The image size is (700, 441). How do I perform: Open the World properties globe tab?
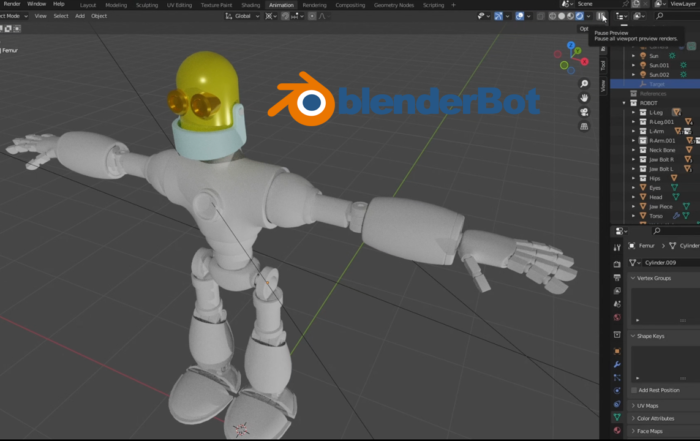616,319
